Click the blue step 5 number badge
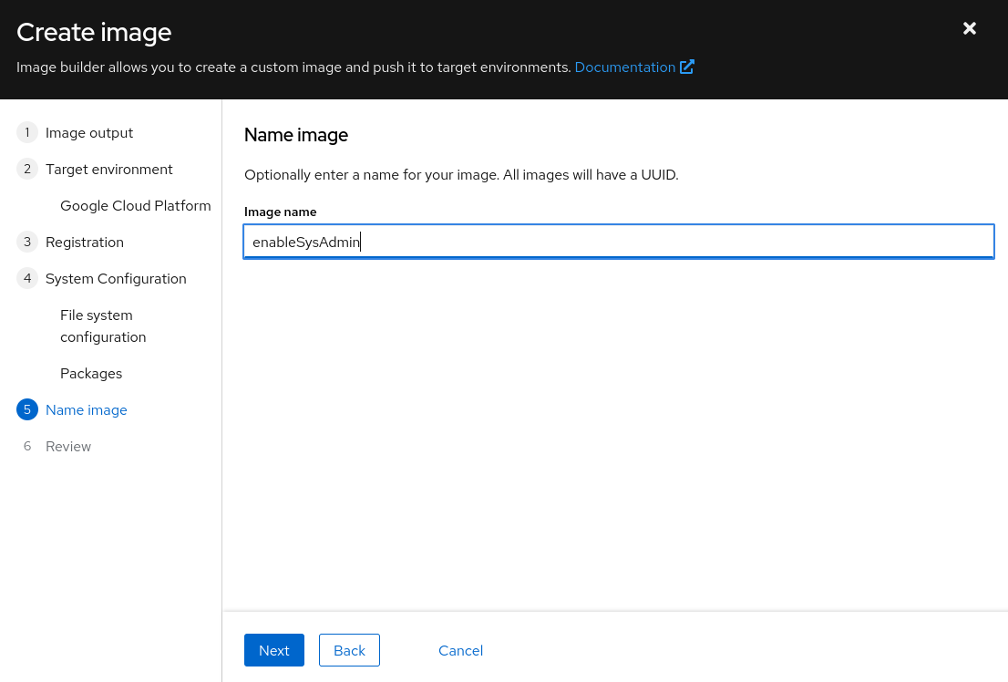This screenshot has height=682, width=1008. click(x=27, y=410)
